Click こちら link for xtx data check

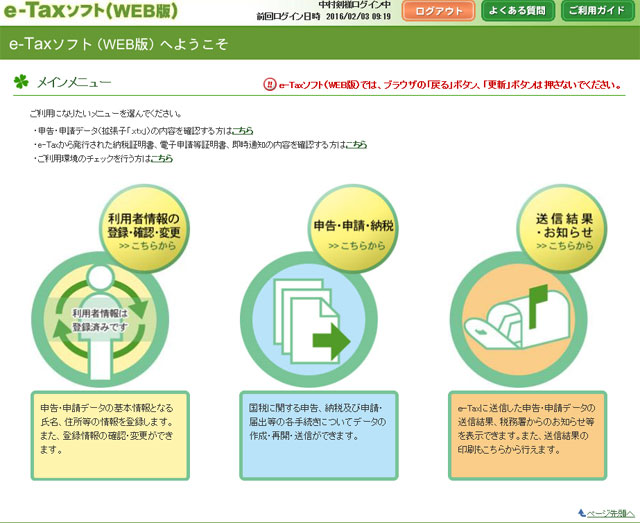coord(243,131)
